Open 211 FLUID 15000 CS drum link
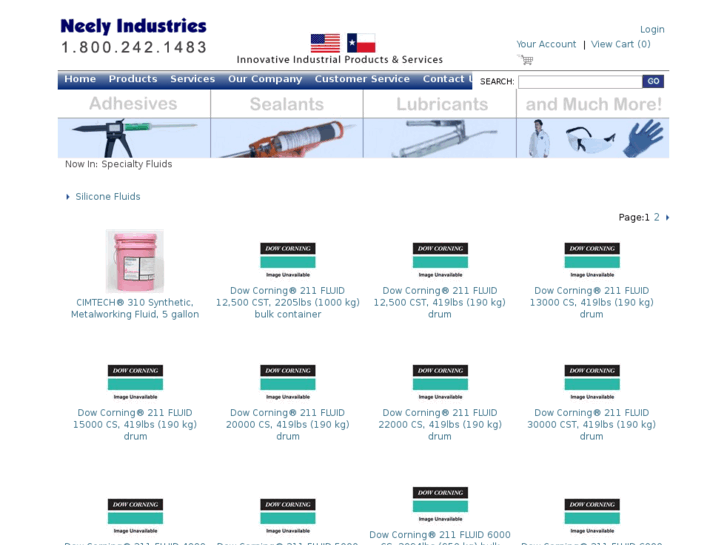The height and width of the screenshot is (545, 727). click(x=135, y=424)
